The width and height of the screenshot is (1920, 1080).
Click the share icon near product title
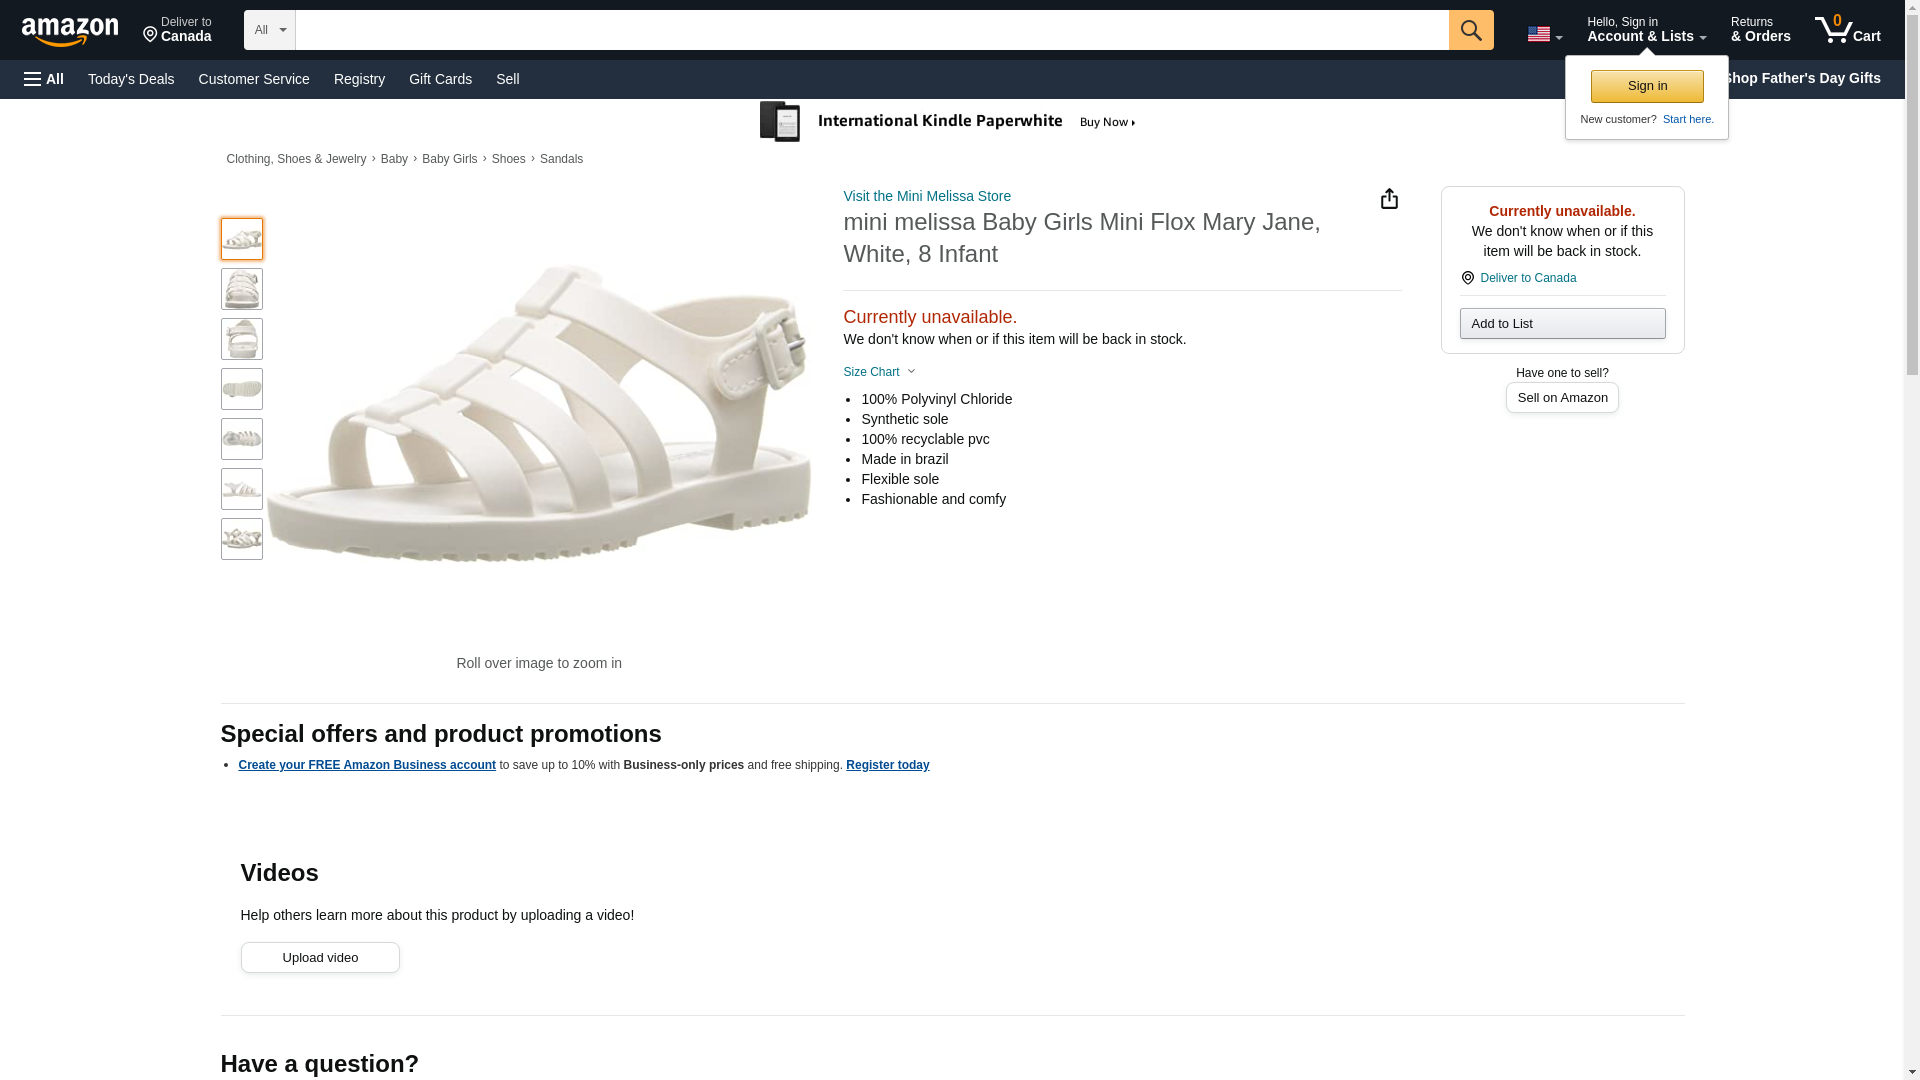point(1389,199)
